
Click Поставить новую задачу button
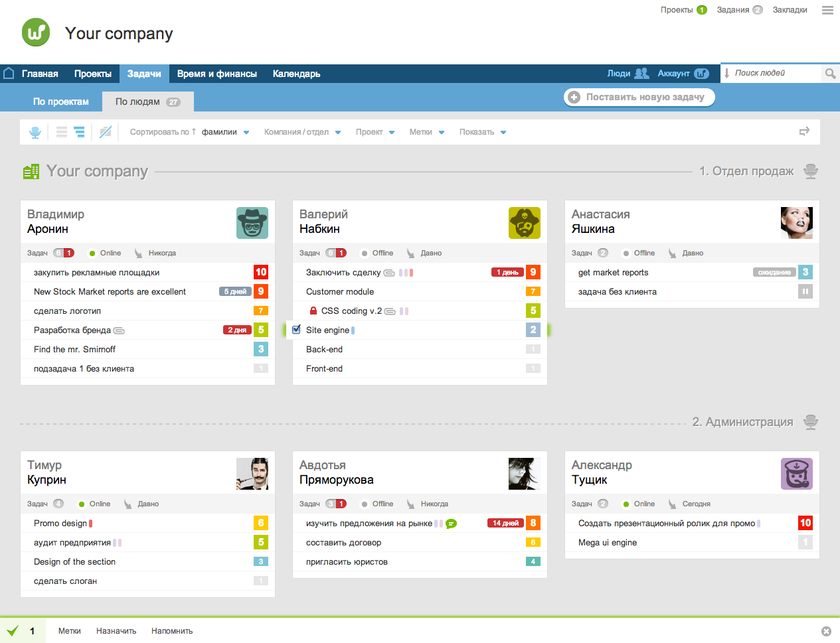point(639,97)
